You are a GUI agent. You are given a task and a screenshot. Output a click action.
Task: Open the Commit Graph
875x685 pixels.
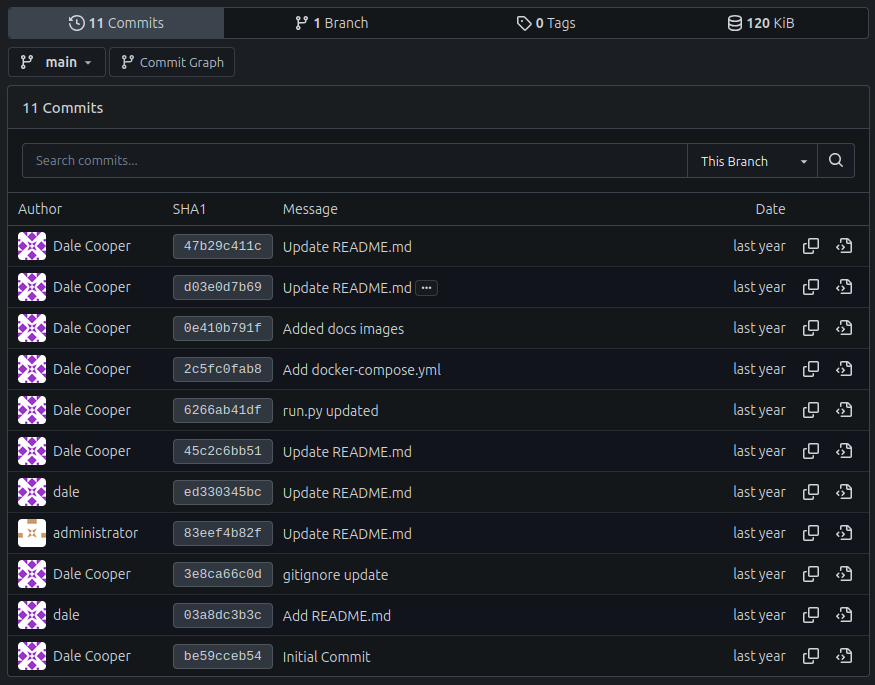[x=172, y=62]
